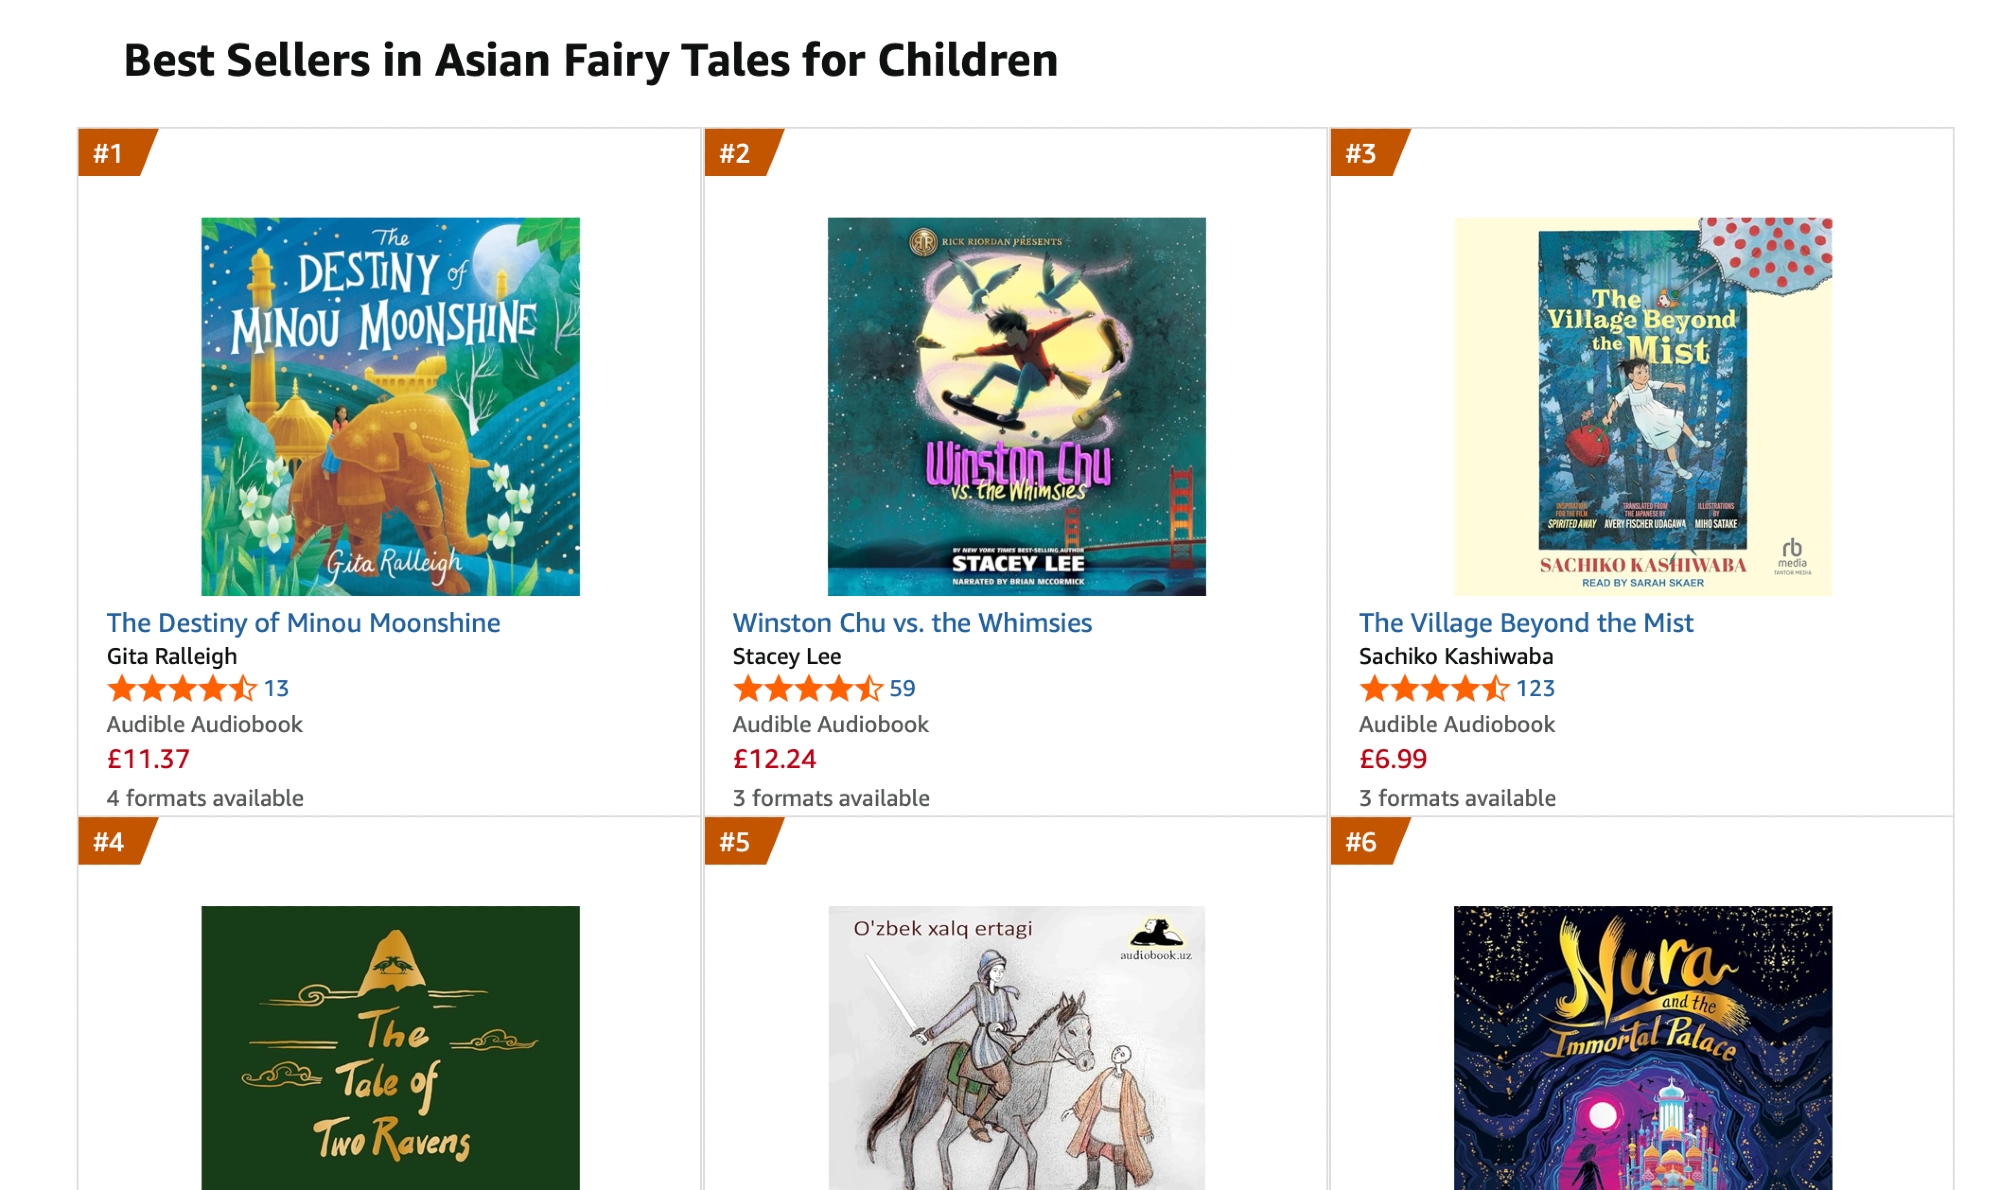The height and width of the screenshot is (1190, 2000).
Task: Open The Destiny of Minou Moonshine title link
Action: pos(303,623)
